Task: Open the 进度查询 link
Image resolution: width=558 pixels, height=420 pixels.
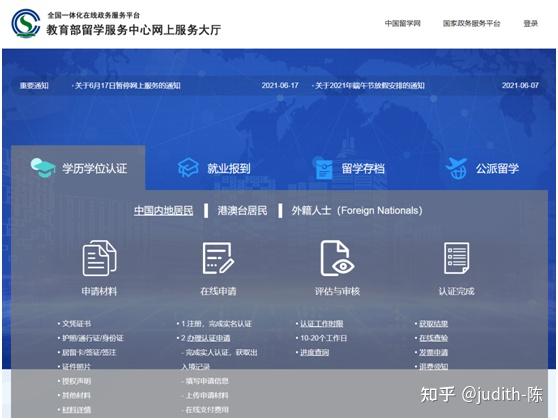Action: coord(314,352)
